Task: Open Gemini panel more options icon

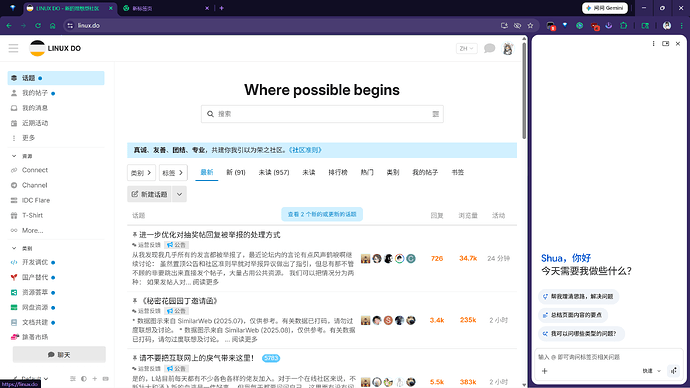Action: click(x=653, y=44)
